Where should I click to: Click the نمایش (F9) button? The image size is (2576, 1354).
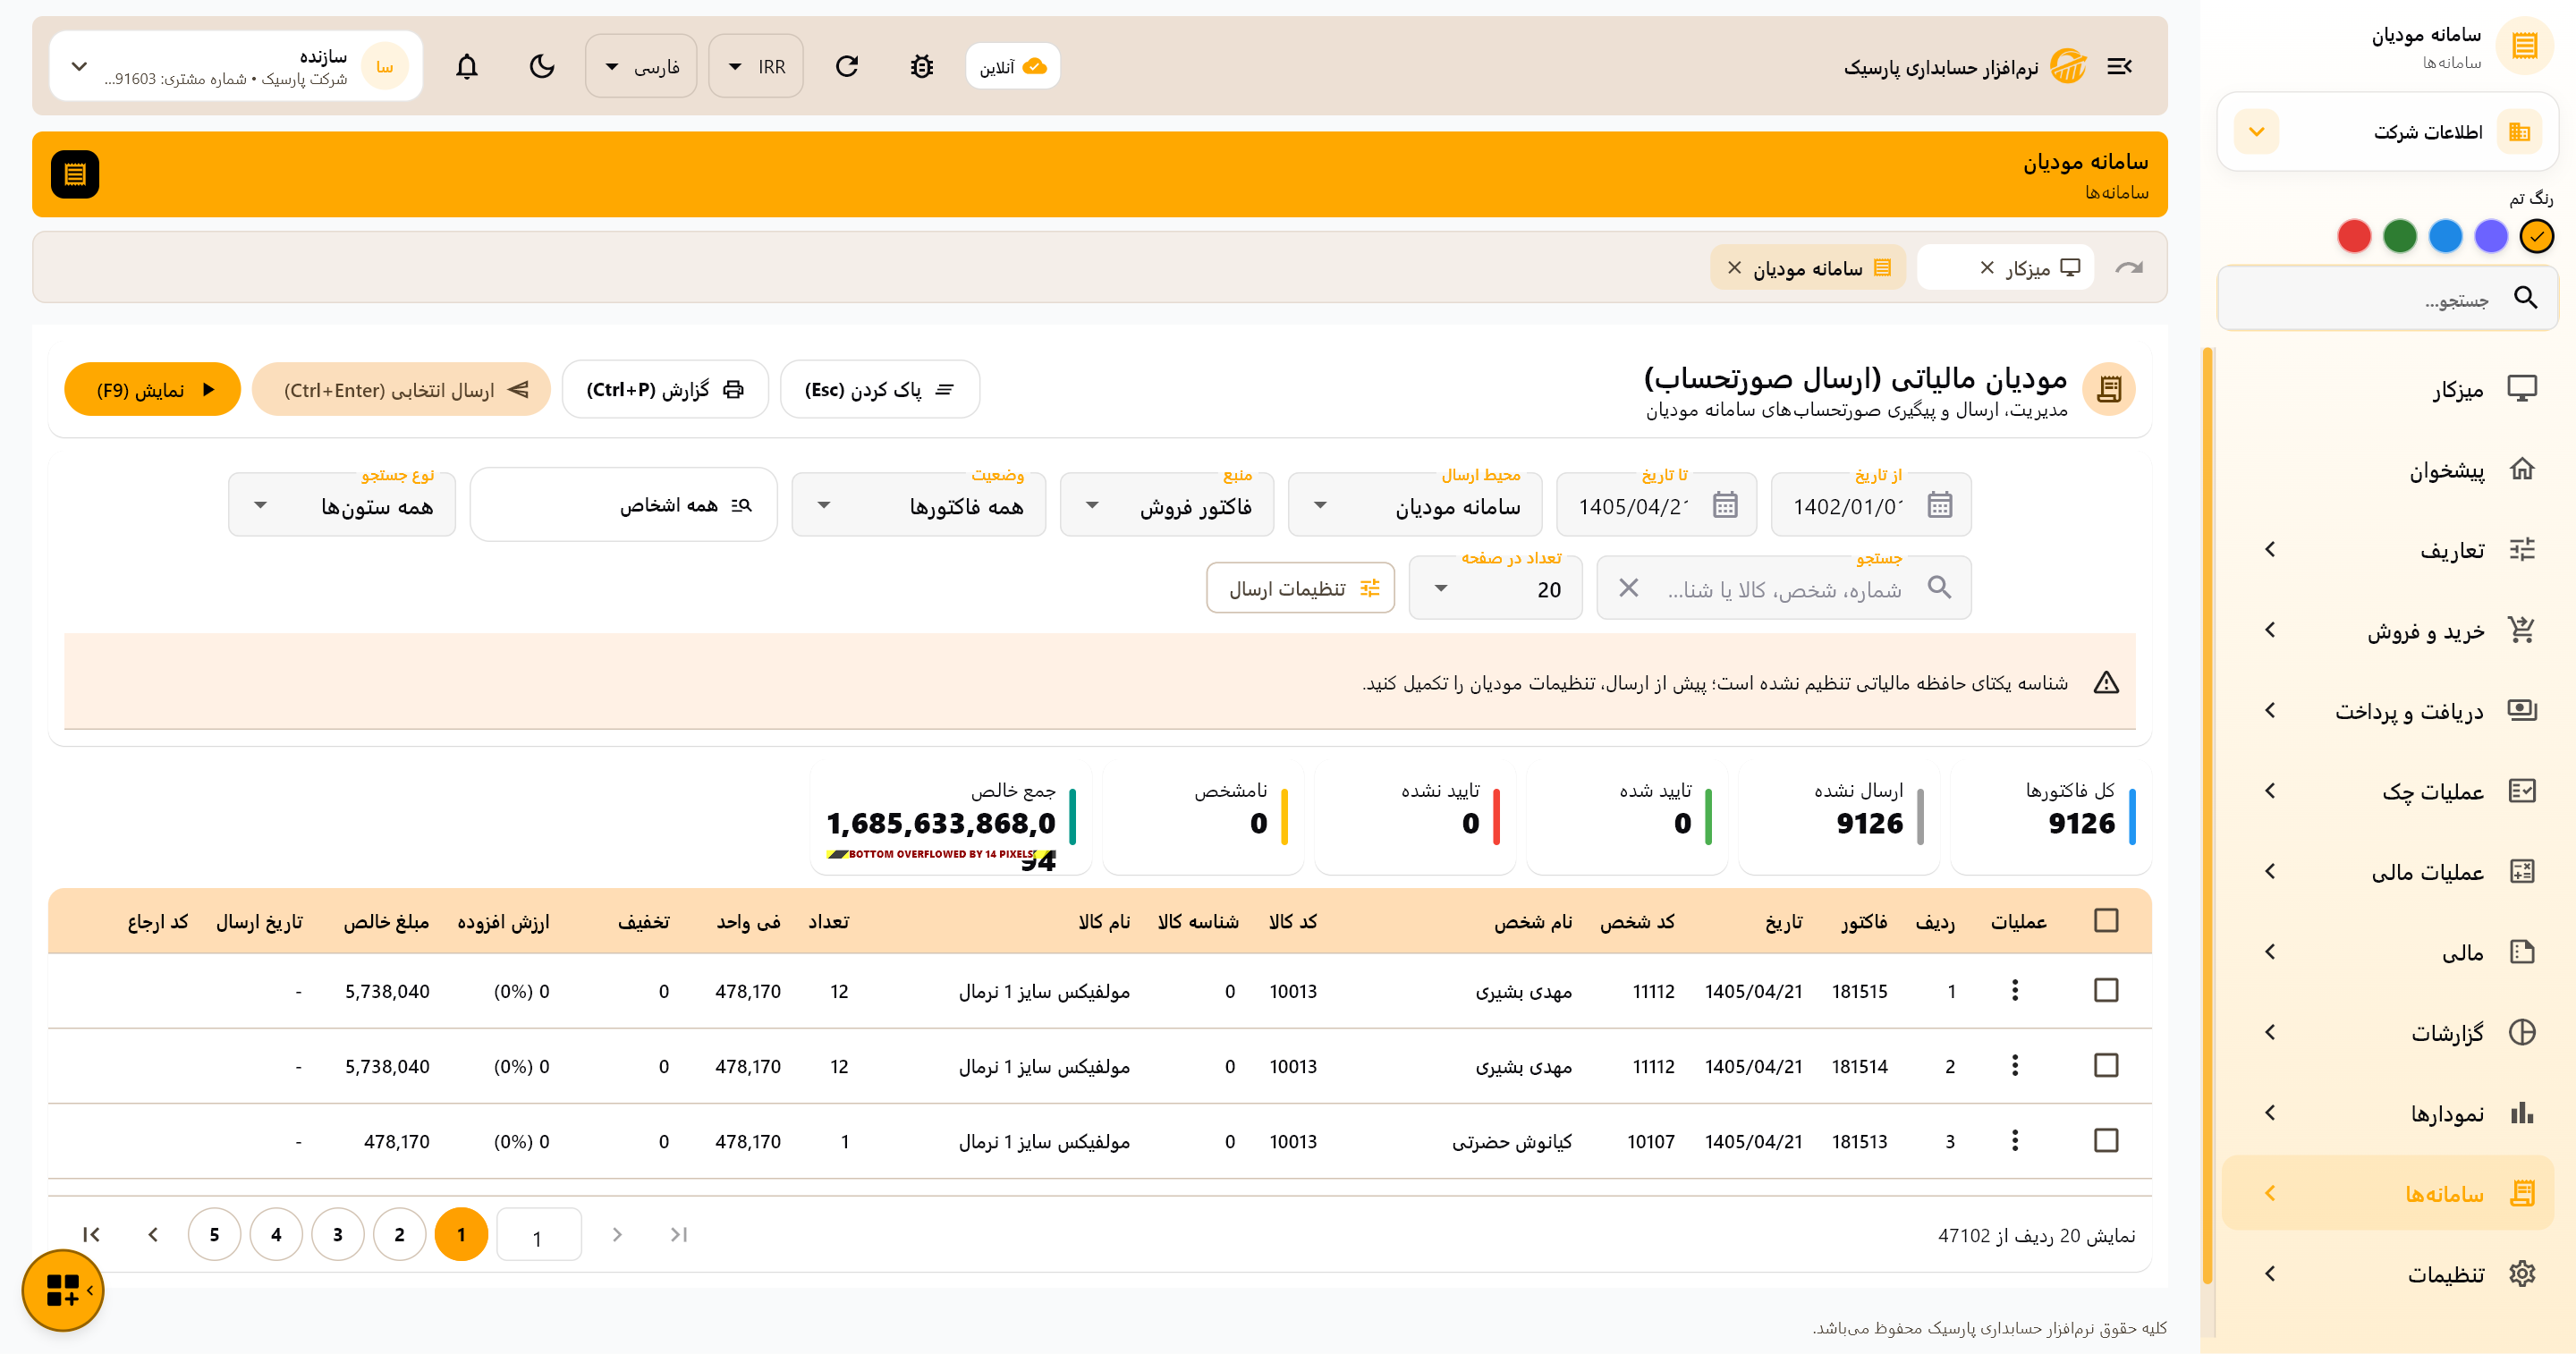coord(153,389)
